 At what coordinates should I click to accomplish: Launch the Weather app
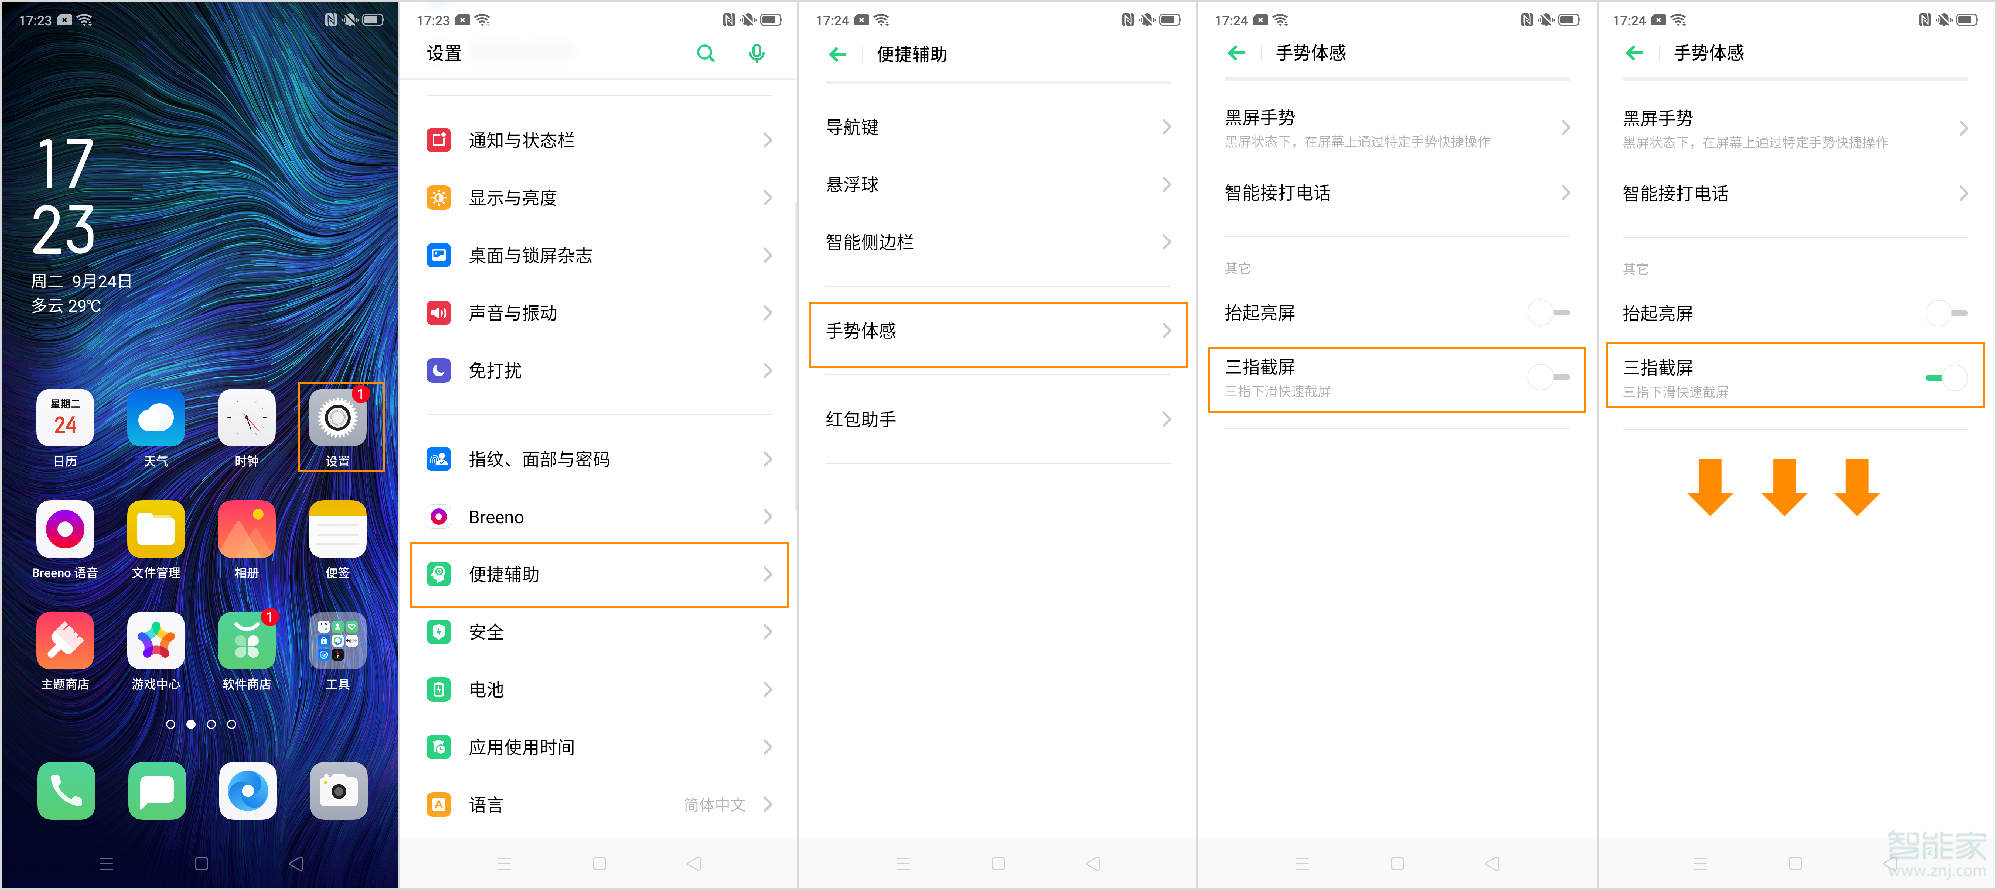tap(155, 418)
